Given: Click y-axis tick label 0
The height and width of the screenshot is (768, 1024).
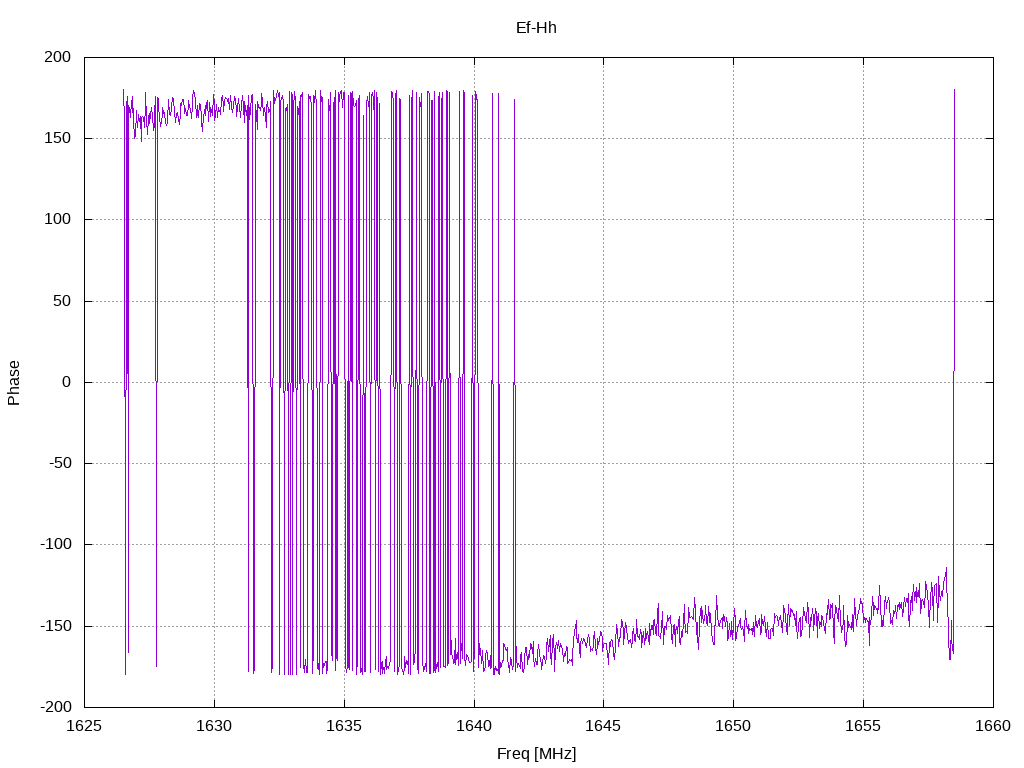Looking at the screenshot, I should point(67,382).
